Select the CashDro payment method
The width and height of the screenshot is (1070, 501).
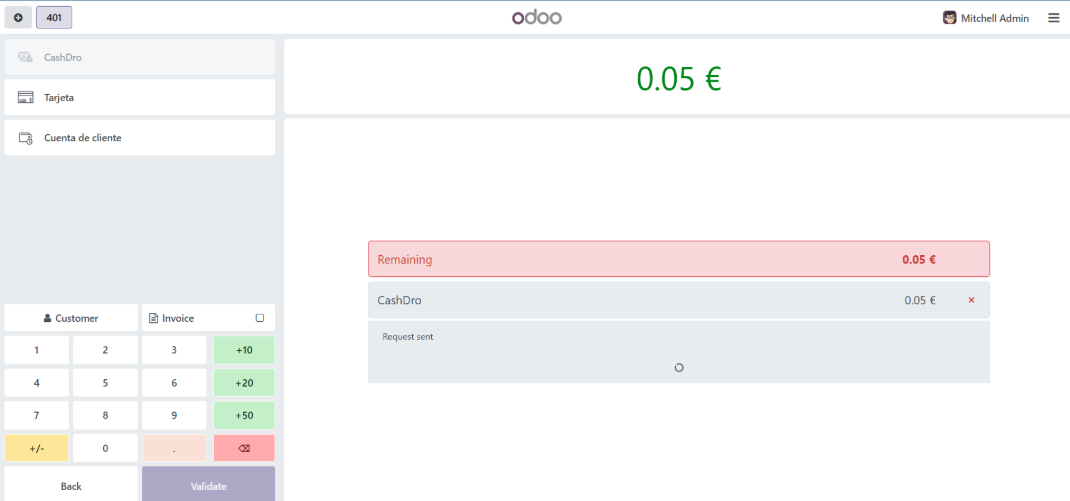coord(140,57)
